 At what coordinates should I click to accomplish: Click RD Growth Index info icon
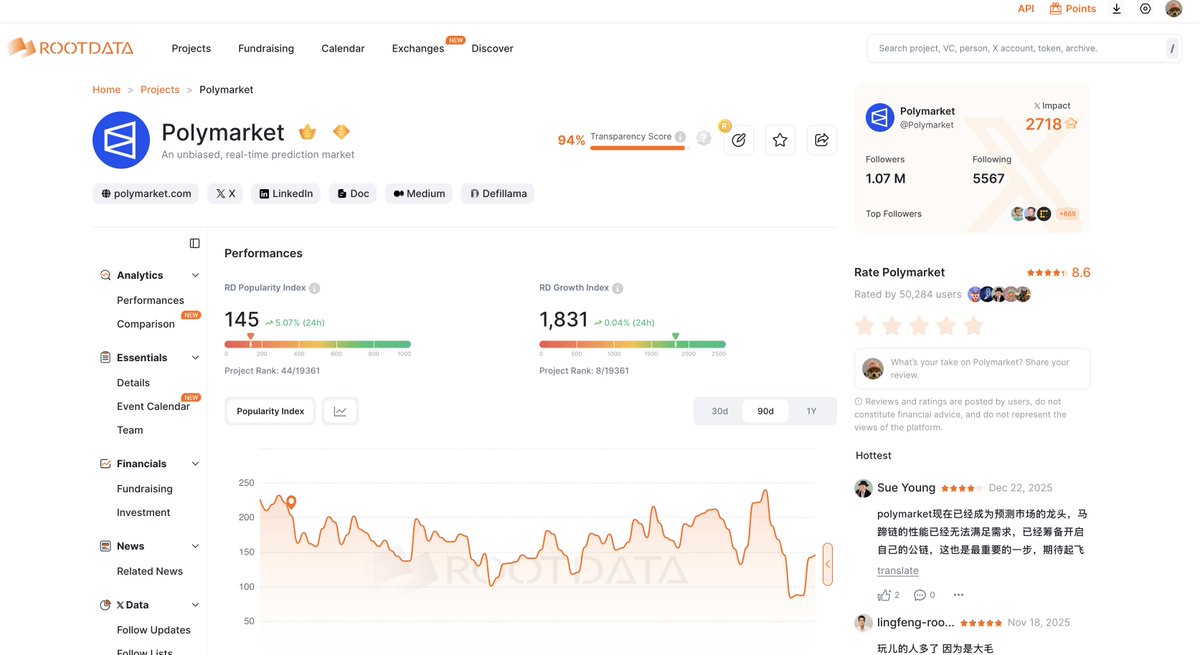tap(617, 288)
